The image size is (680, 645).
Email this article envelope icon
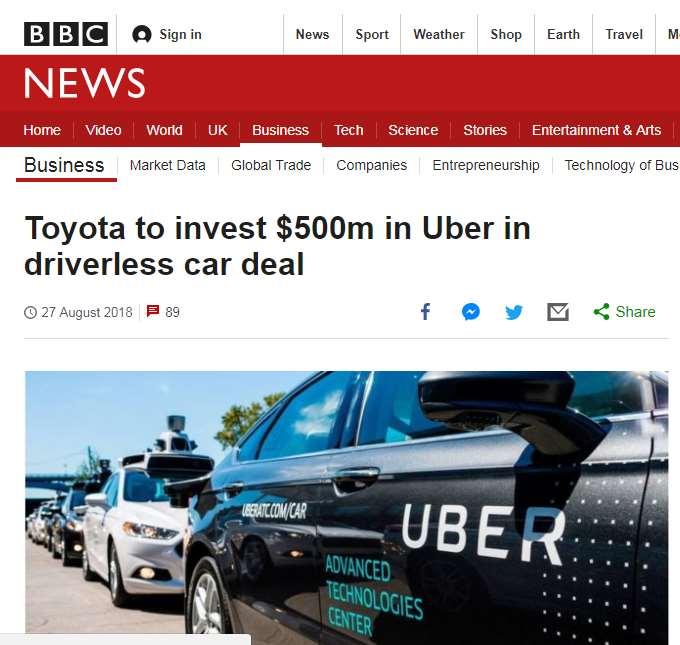558,312
